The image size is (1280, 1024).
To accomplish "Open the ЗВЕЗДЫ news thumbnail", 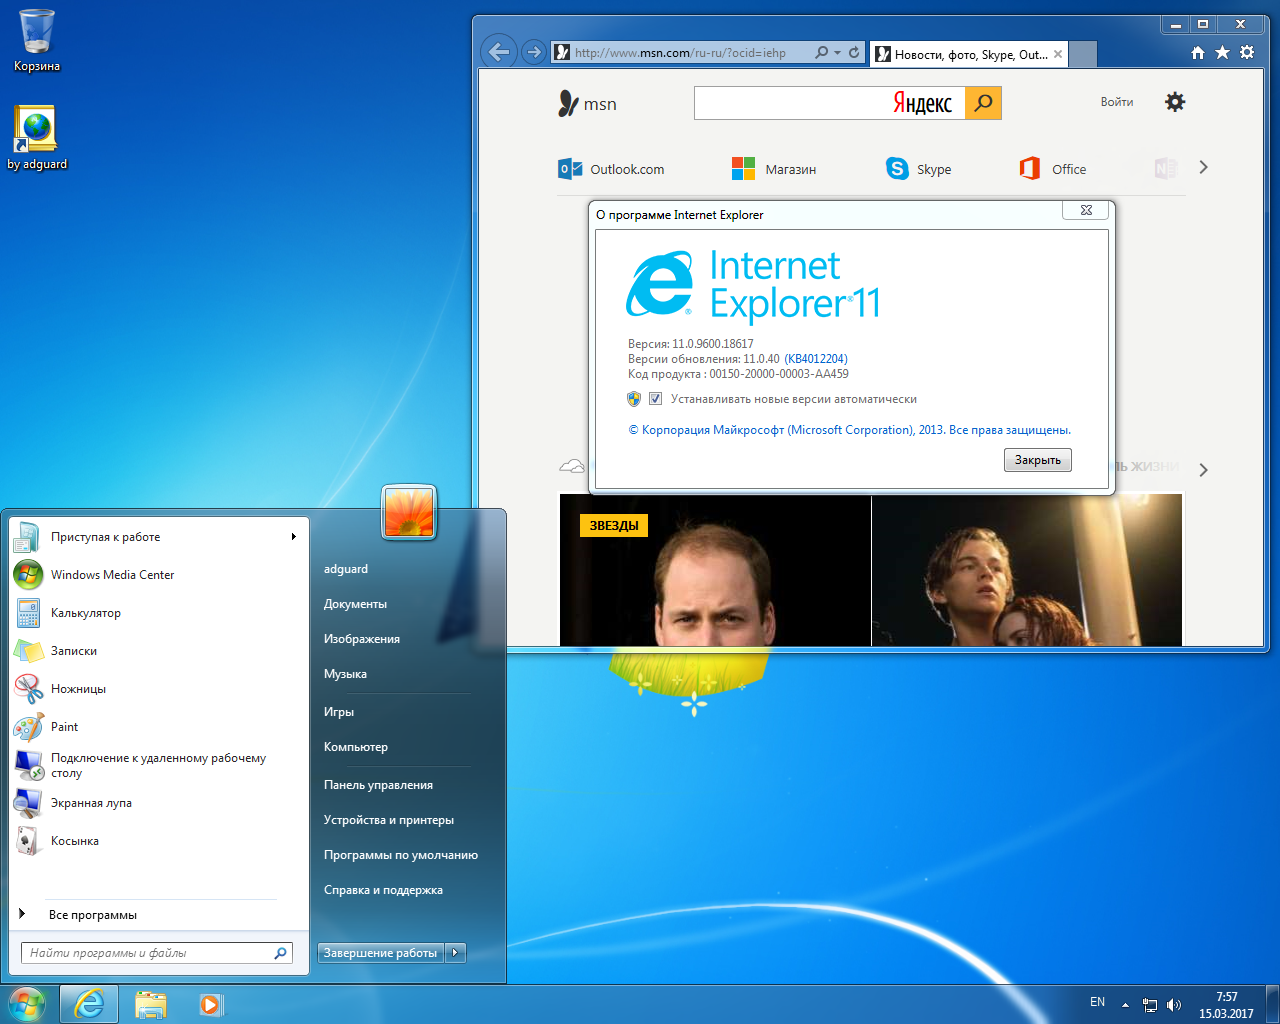I will tap(715, 570).
